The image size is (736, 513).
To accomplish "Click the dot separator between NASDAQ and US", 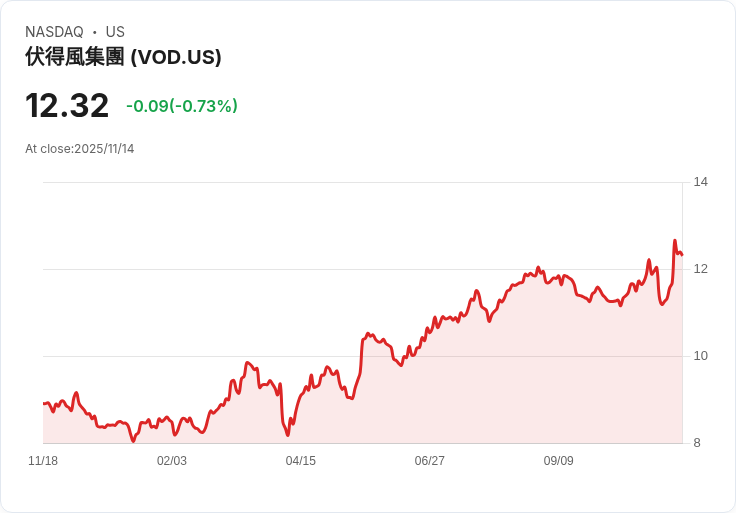I will 95,32.
